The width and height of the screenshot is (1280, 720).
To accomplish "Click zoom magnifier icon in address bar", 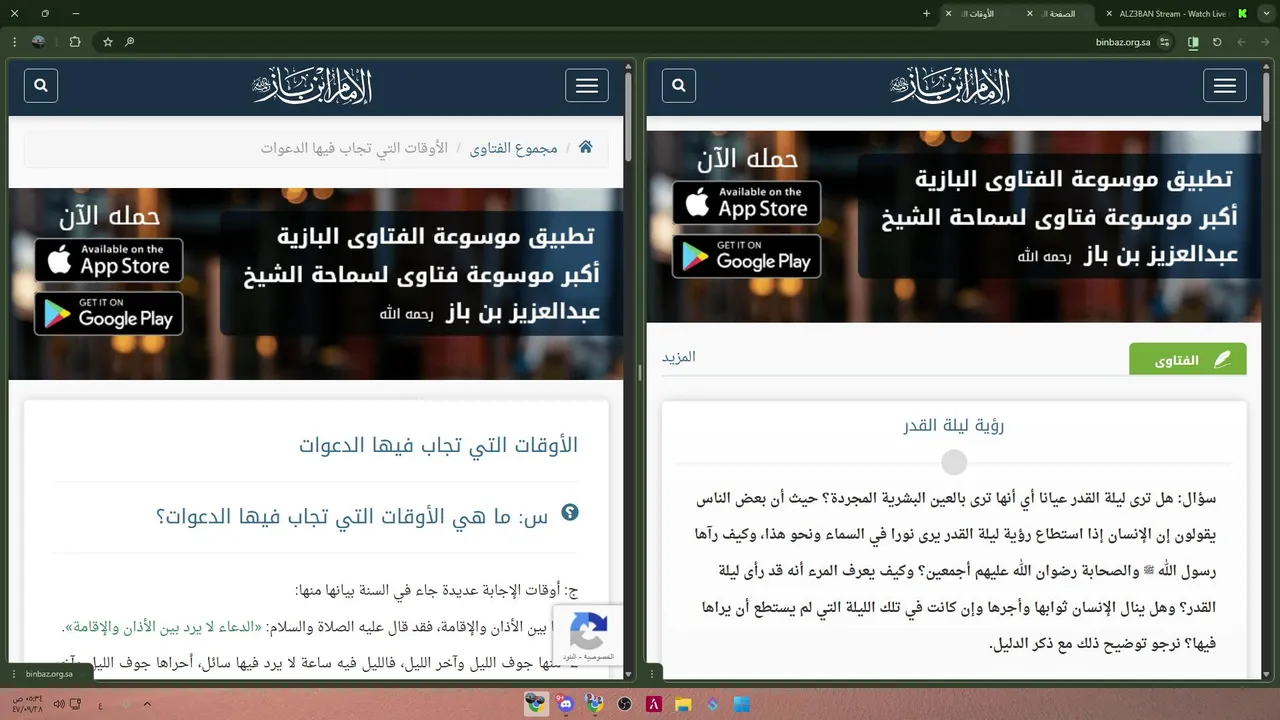I will click(130, 42).
